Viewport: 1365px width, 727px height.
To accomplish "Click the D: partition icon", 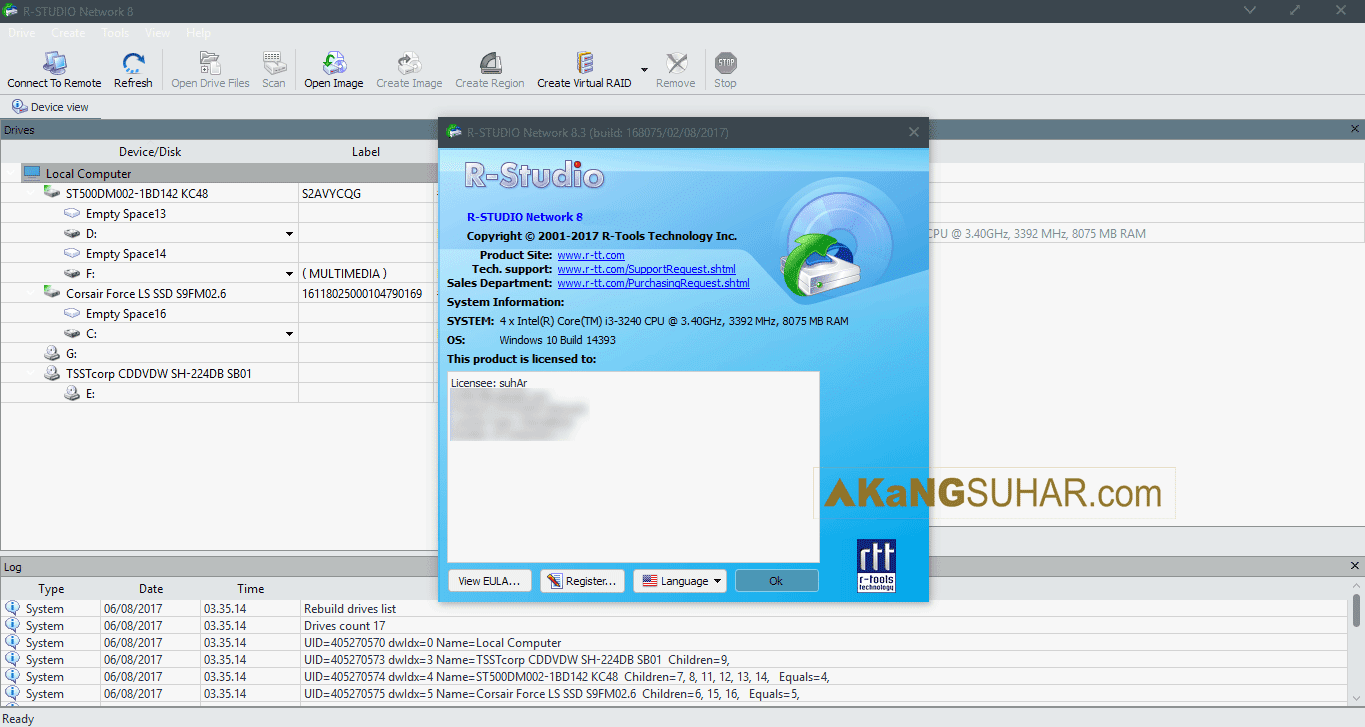I will coord(72,233).
